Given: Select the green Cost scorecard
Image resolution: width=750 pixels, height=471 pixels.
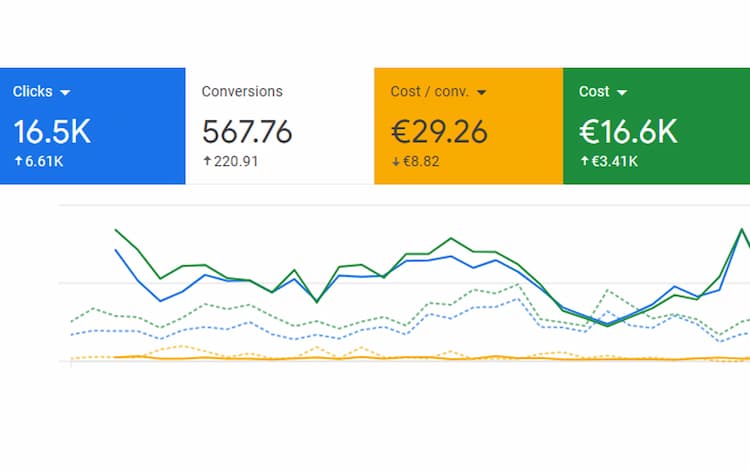Looking at the screenshot, I should point(656,126).
